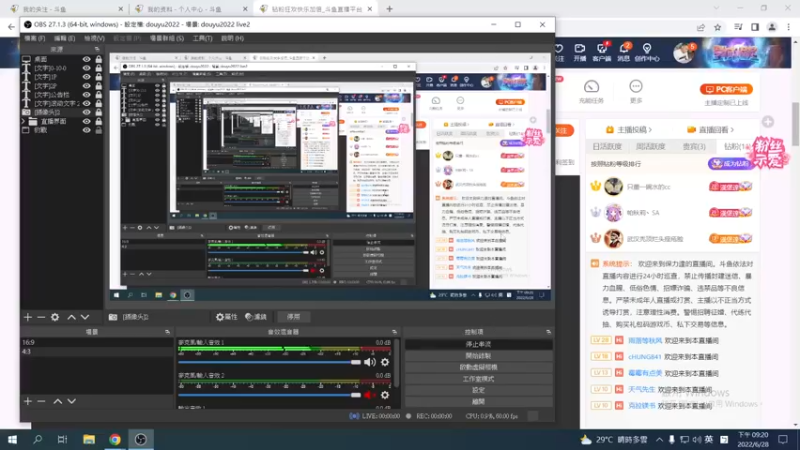
Task: Toggle lock on 摄像头 source
Action: pos(98,112)
